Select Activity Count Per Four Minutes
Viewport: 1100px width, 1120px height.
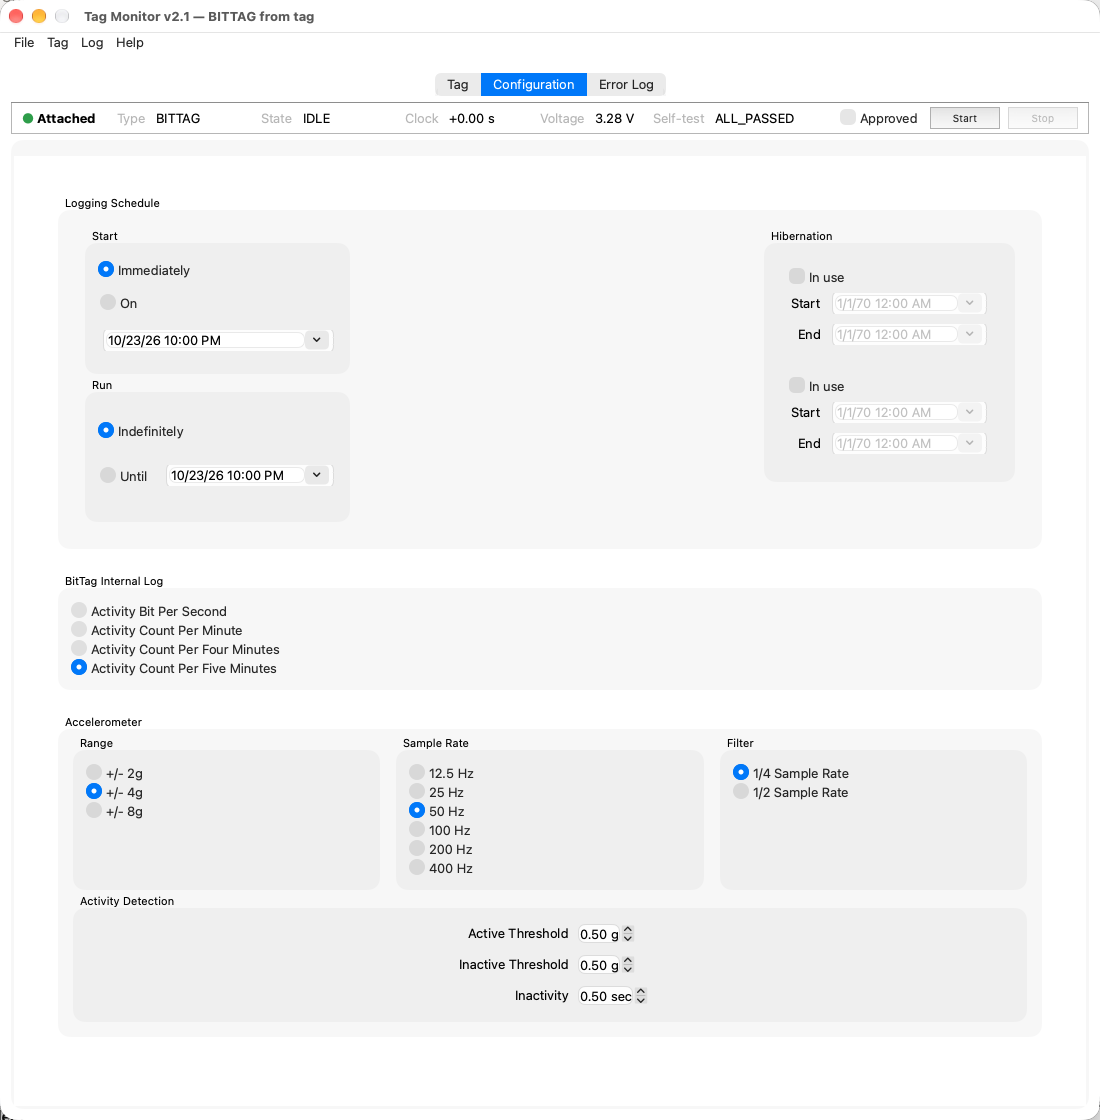coord(79,649)
